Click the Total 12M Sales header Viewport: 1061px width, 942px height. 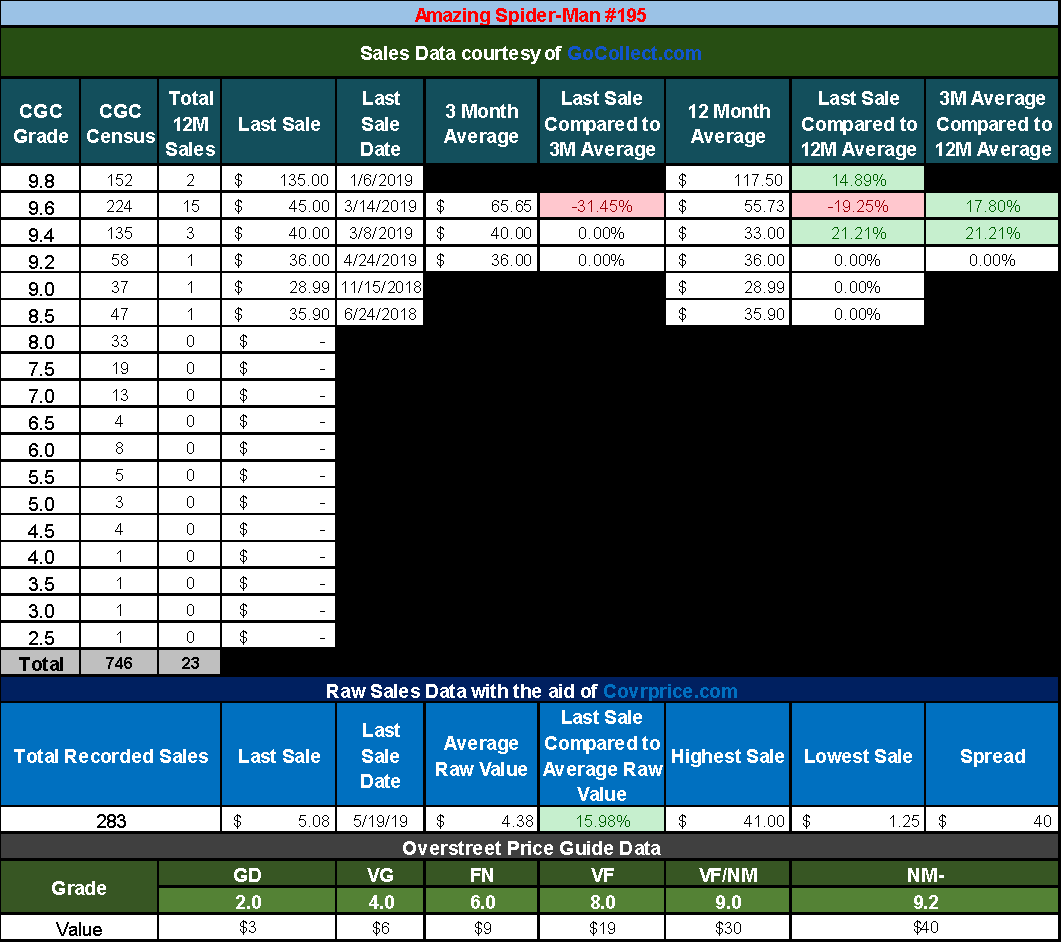[x=190, y=122]
